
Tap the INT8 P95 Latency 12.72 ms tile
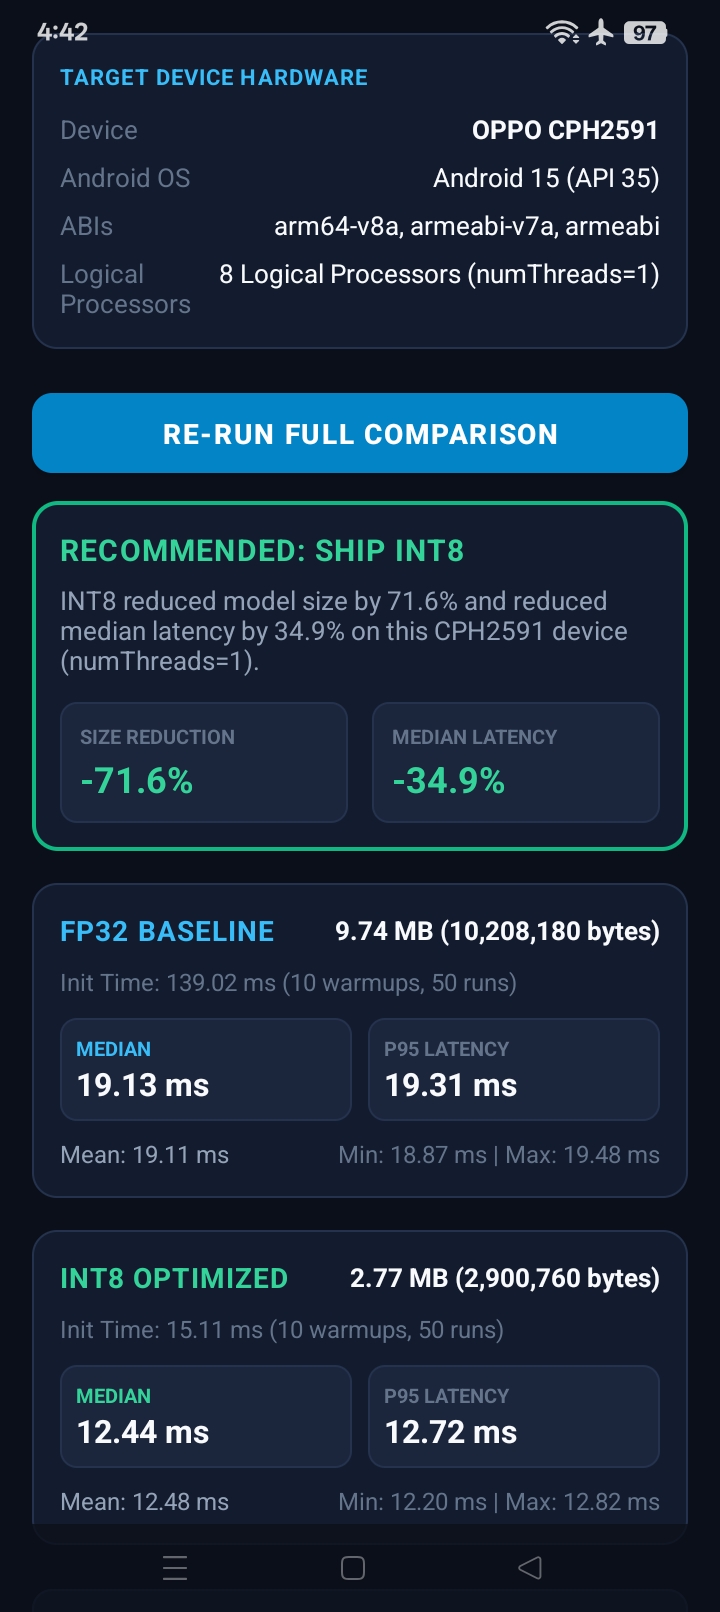coord(514,1417)
